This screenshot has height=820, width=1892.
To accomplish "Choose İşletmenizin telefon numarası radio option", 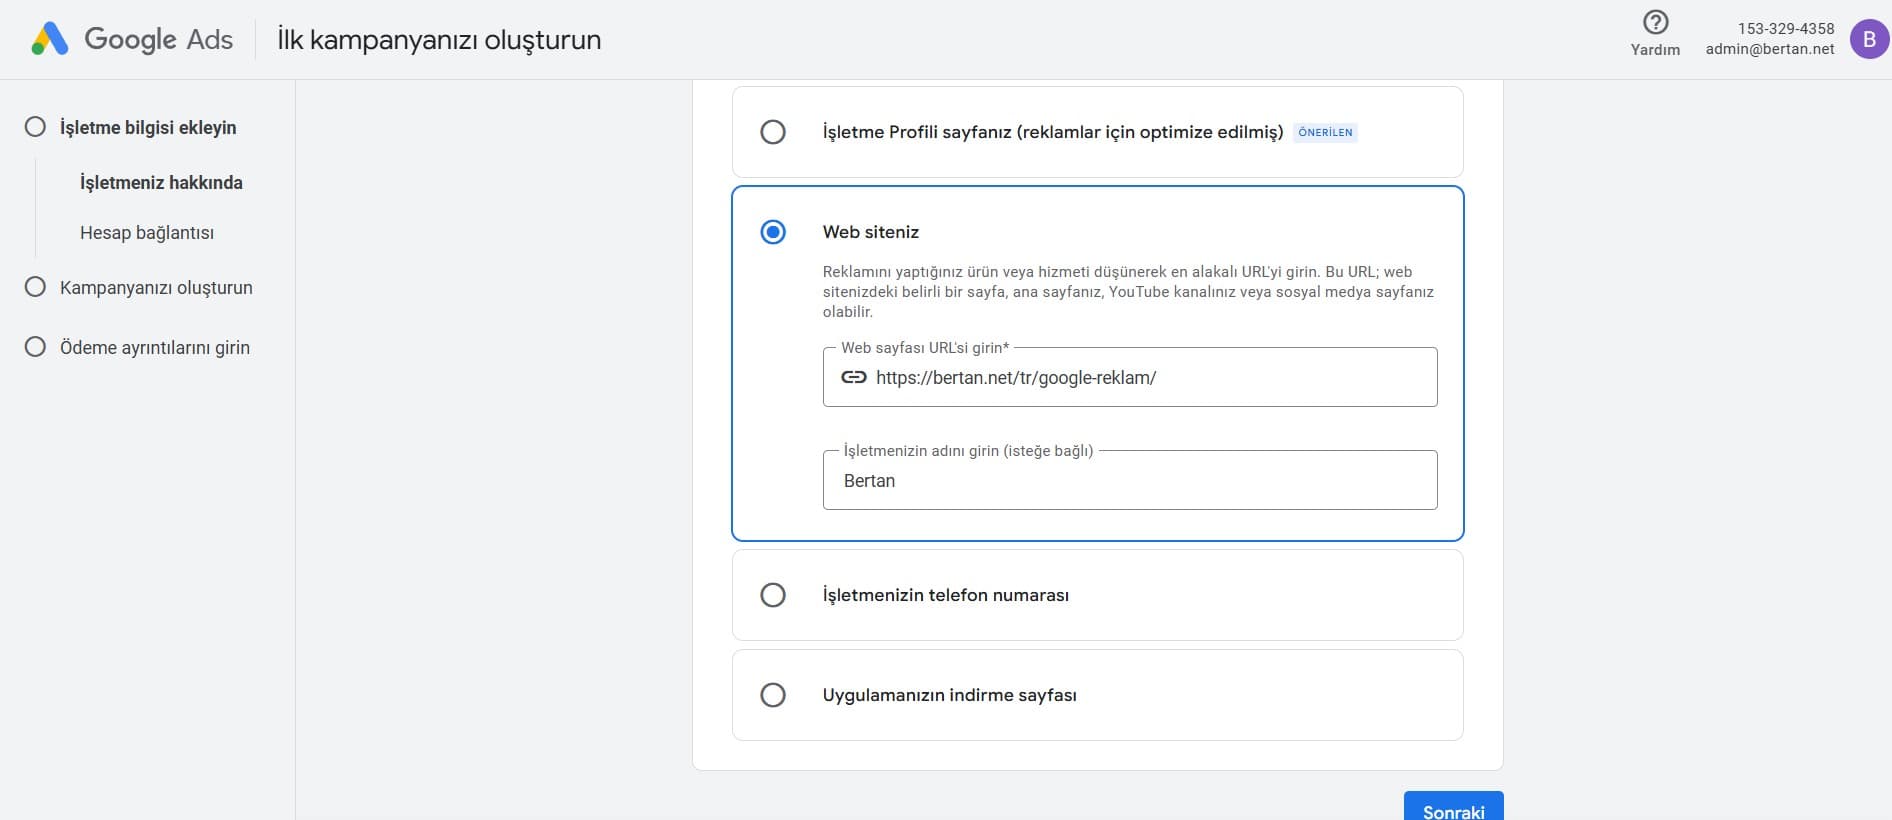I will [x=773, y=595].
